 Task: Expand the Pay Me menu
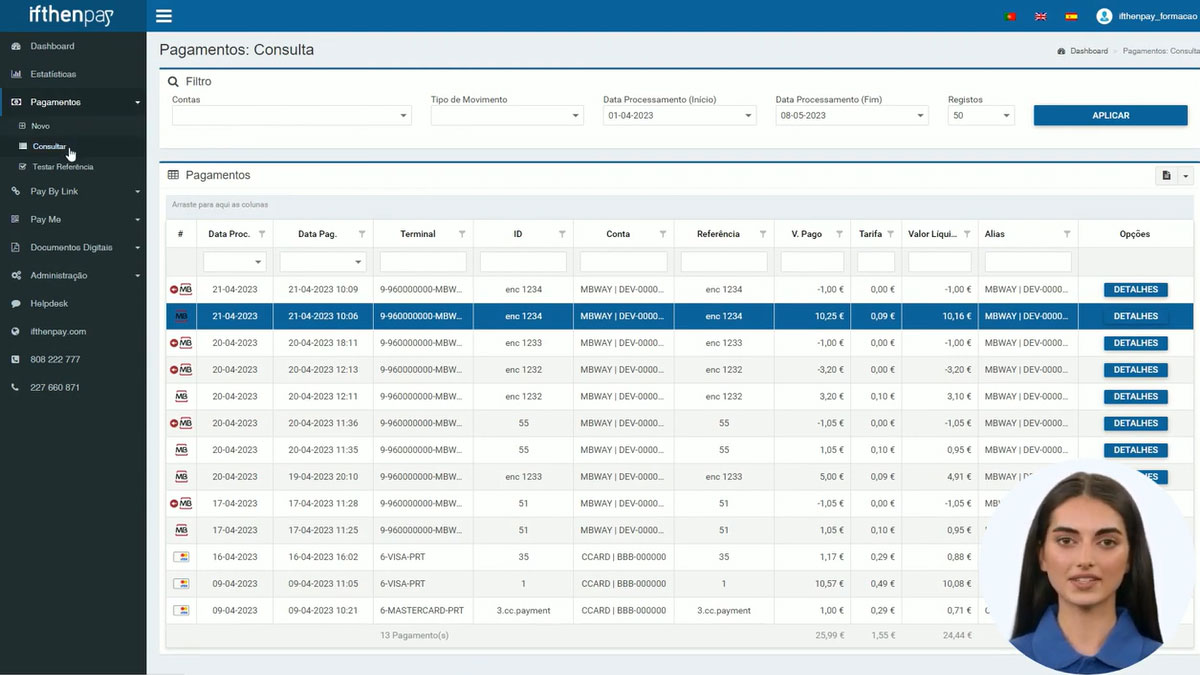click(x=73, y=219)
